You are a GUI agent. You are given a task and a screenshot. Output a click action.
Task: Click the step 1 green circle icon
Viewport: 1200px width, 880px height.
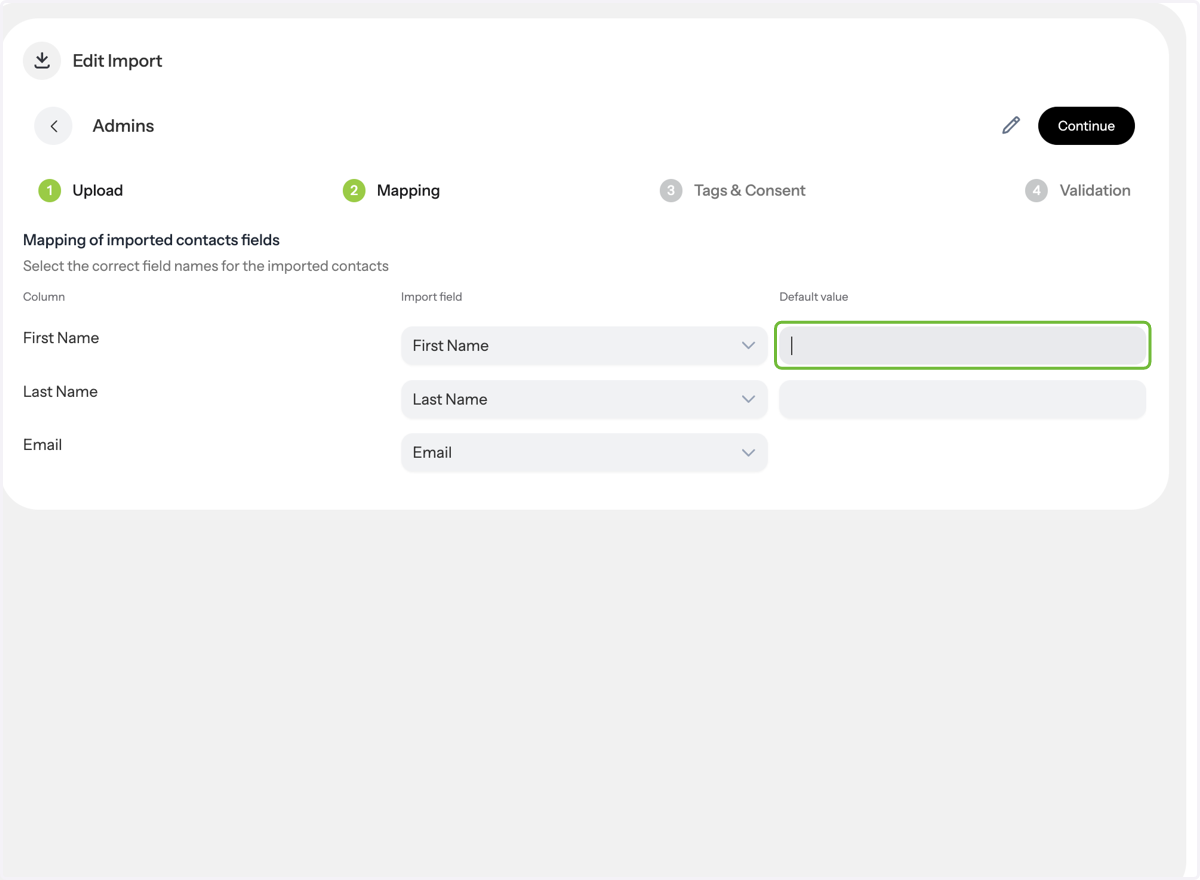[50, 190]
